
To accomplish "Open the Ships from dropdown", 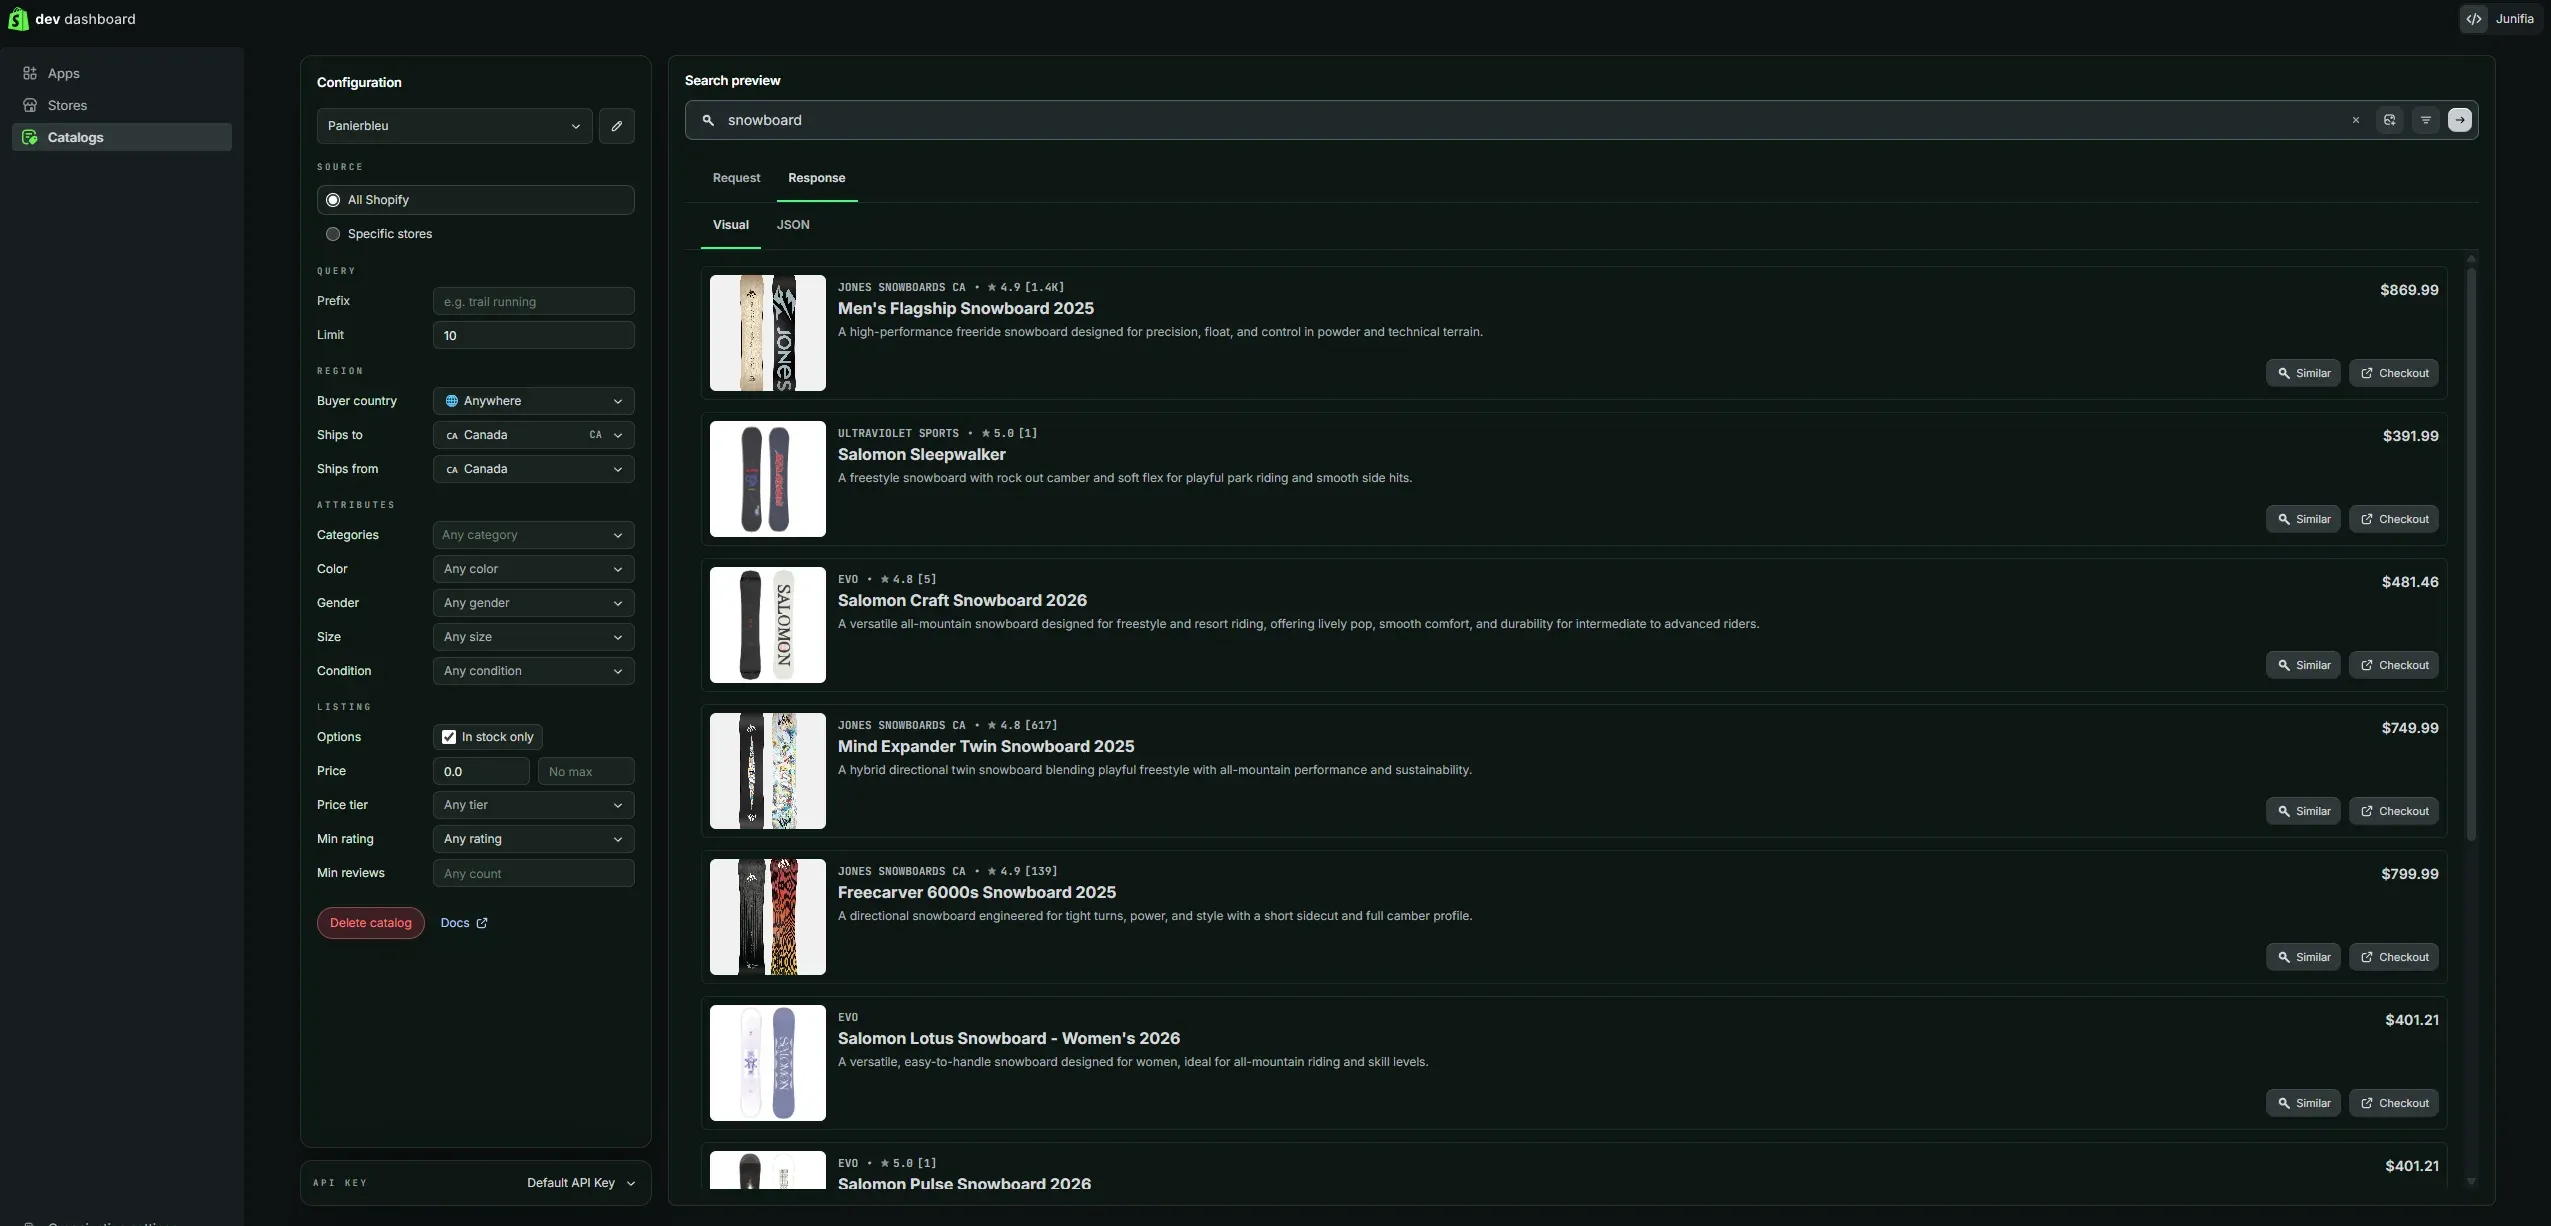I will (x=533, y=469).
